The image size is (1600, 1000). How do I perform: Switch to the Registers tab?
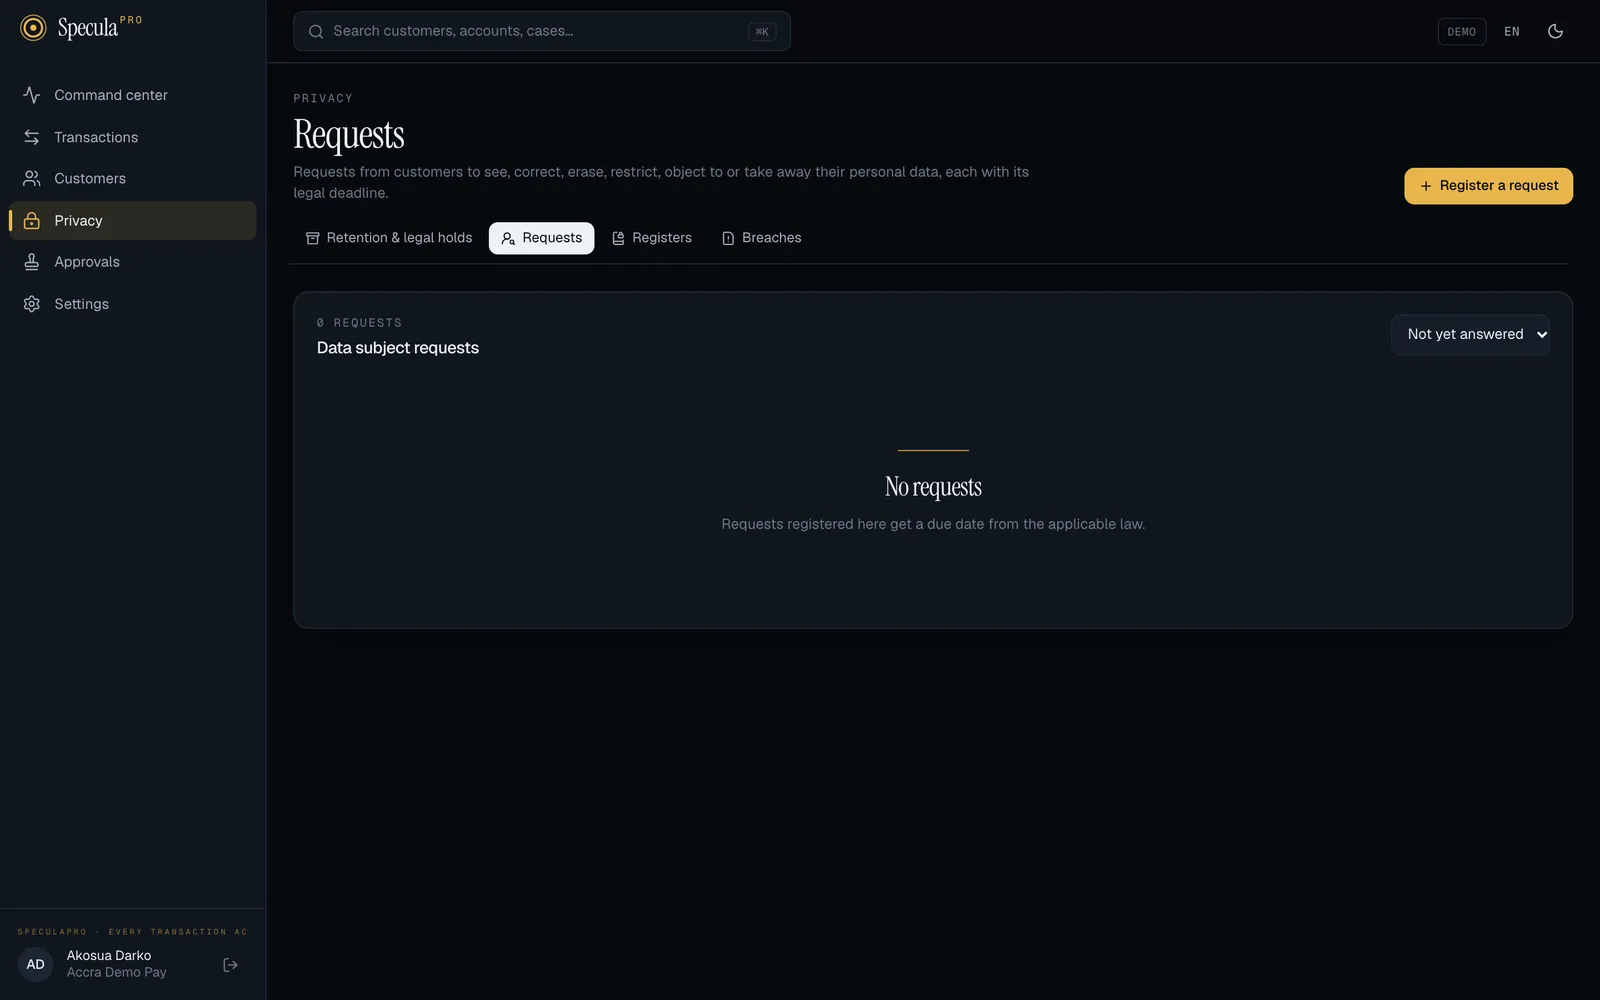coord(652,238)
